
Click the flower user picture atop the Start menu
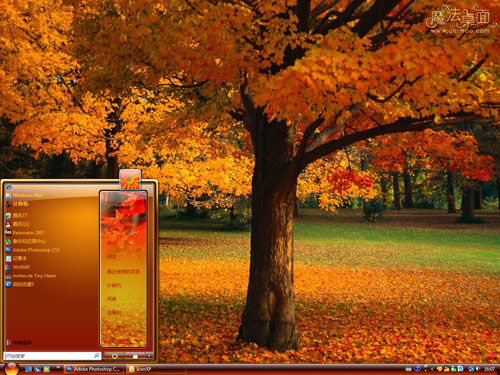click(x=130, y=180)
